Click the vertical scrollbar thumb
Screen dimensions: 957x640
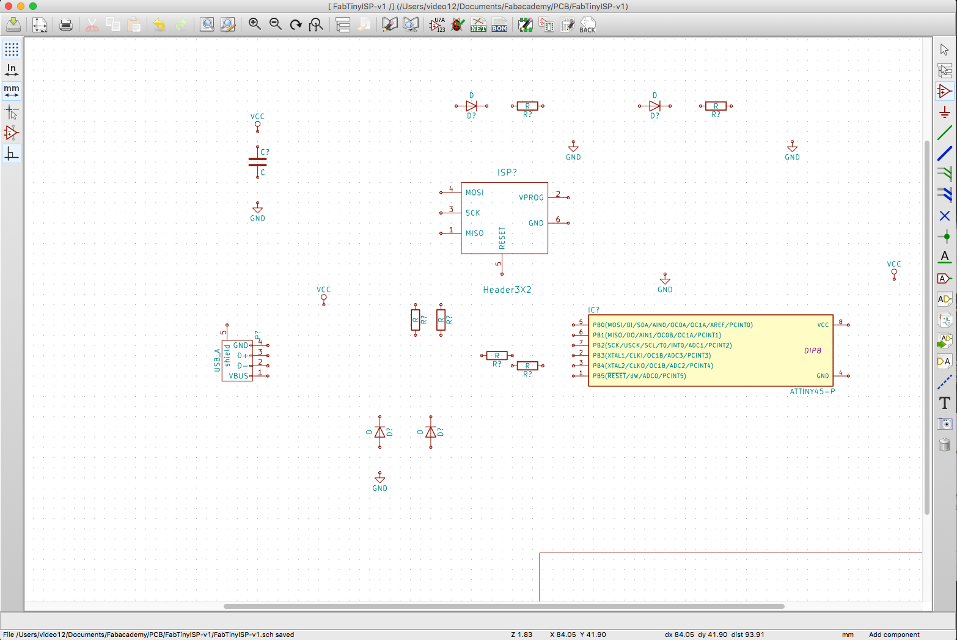tap(927, 328)
